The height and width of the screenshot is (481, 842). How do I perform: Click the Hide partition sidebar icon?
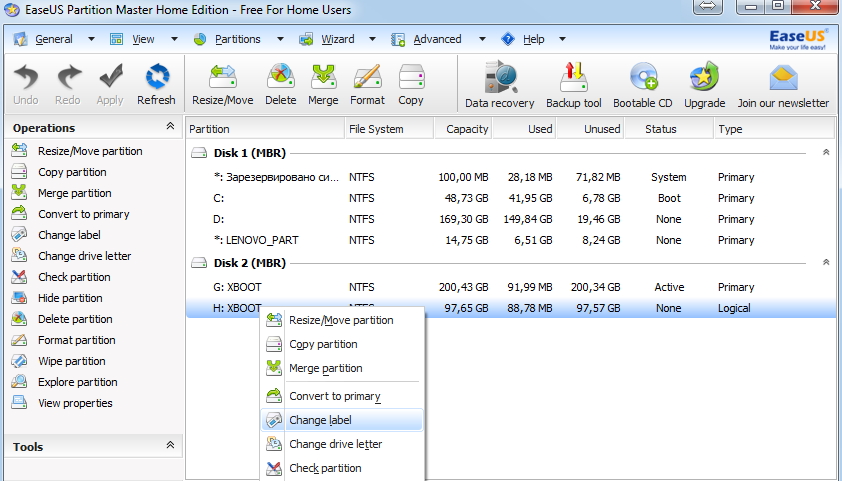point(19,297)
